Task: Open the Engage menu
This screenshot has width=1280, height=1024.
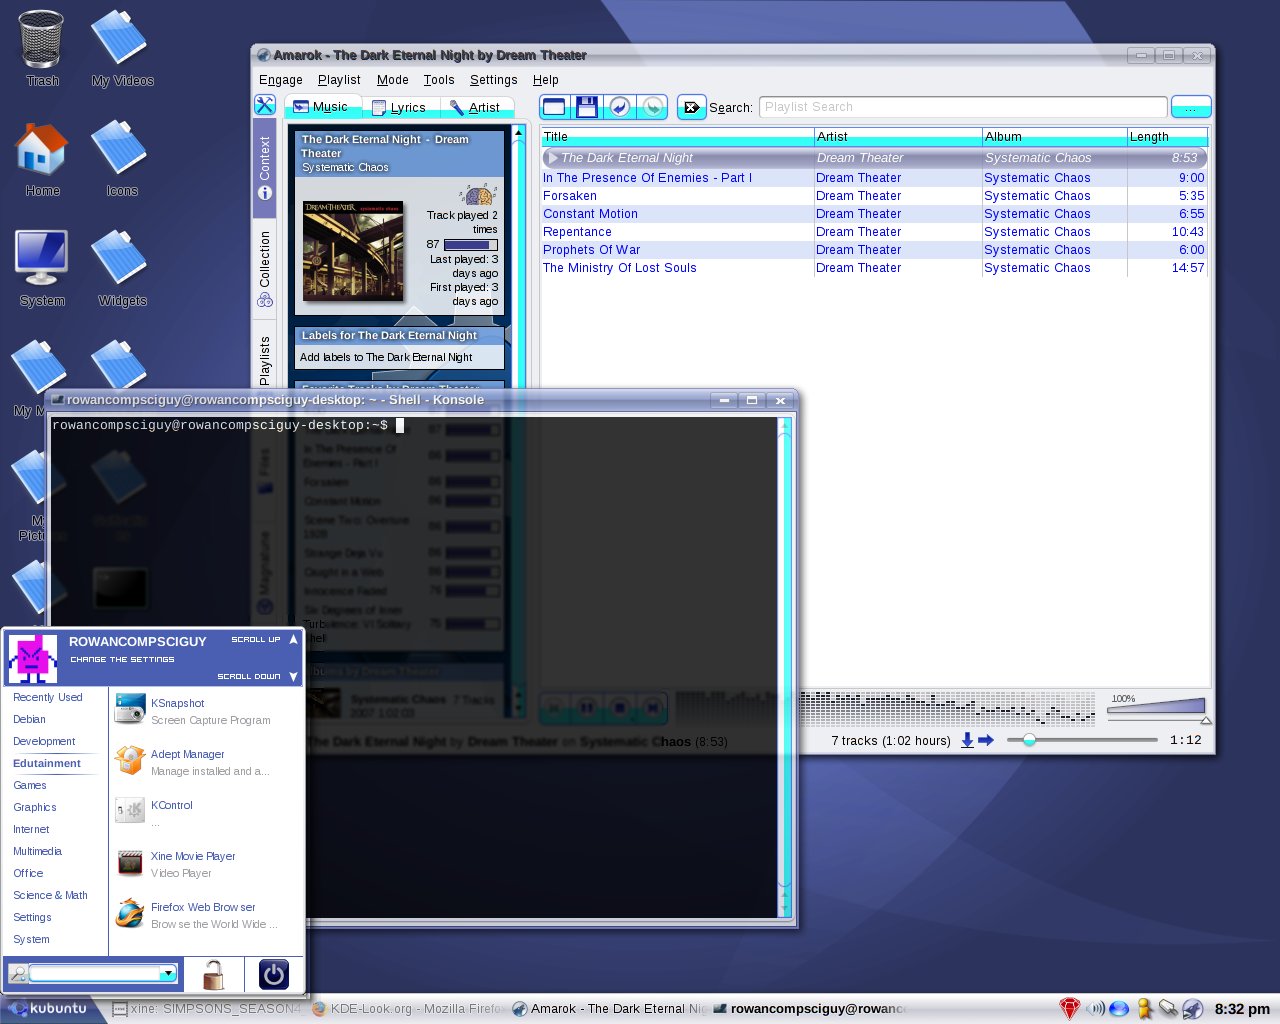Action: pyautogui.click(x=280, y=80)
